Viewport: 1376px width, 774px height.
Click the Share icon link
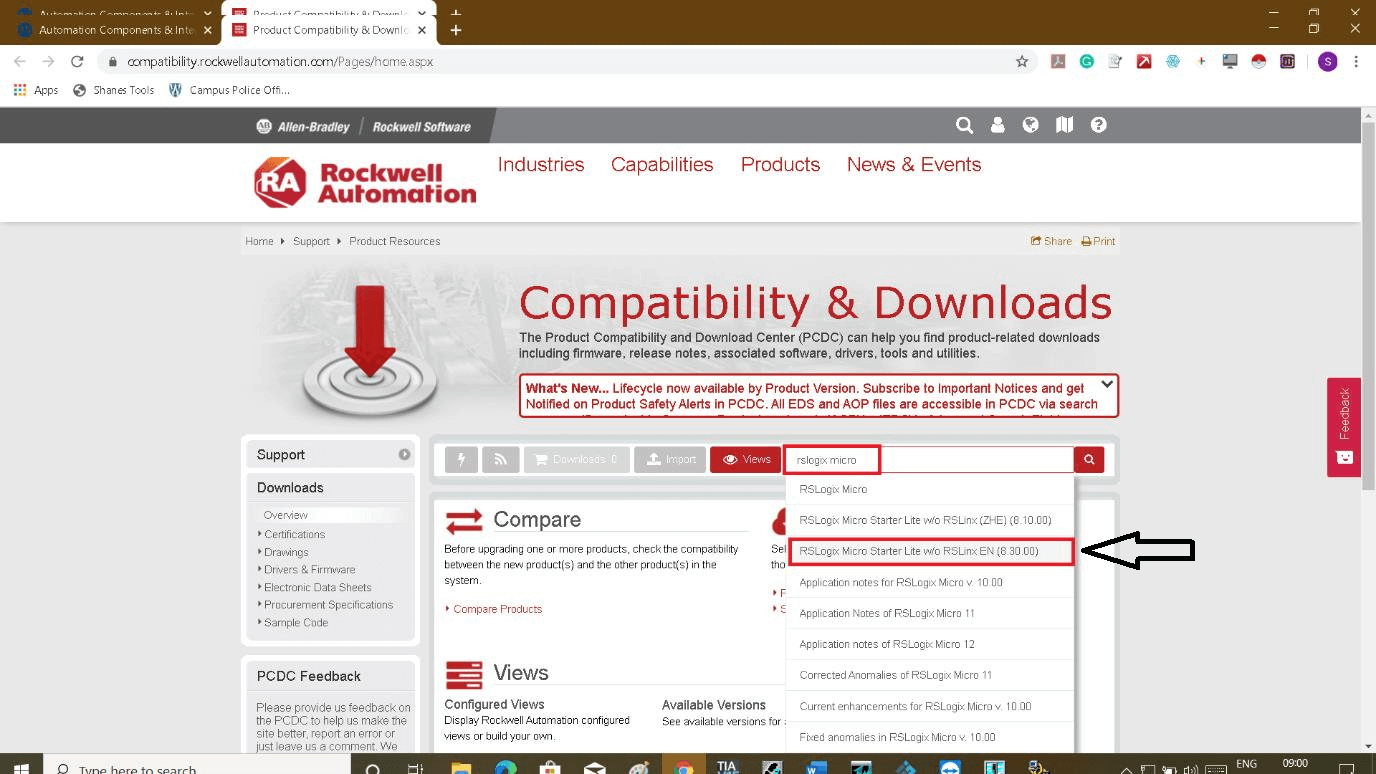tap(1051, 241)
